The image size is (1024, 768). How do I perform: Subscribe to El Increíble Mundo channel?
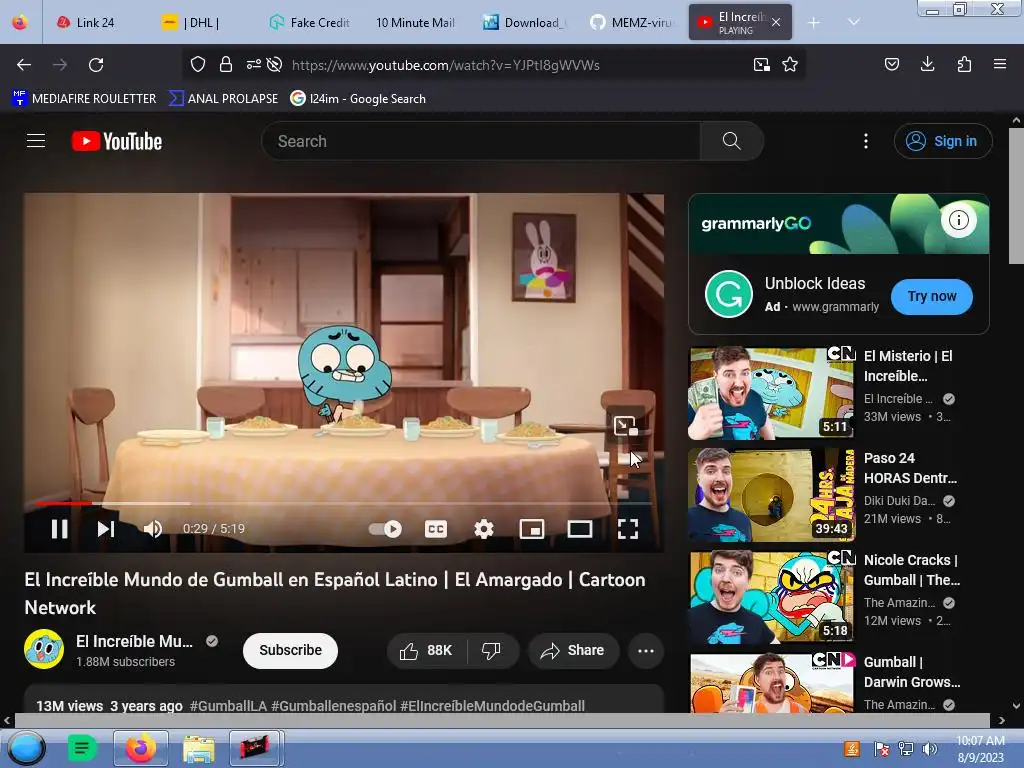(291, 650)
